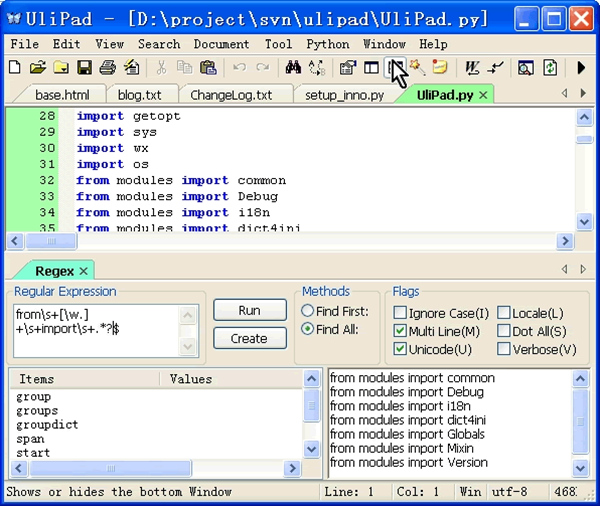Click the Open file folder icon
Screen dimensions: 600x506
[37, 68]
